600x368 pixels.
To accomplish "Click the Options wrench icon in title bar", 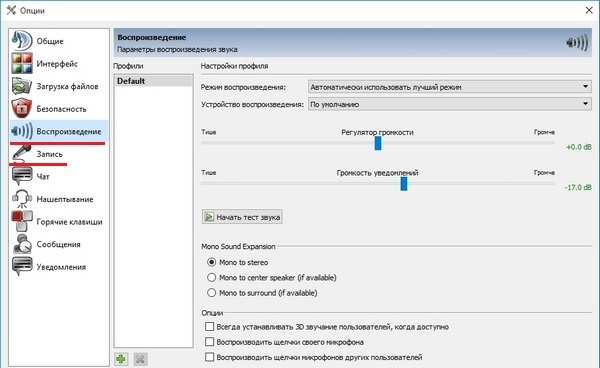I will pyautogui.click(x=11, y=10).
